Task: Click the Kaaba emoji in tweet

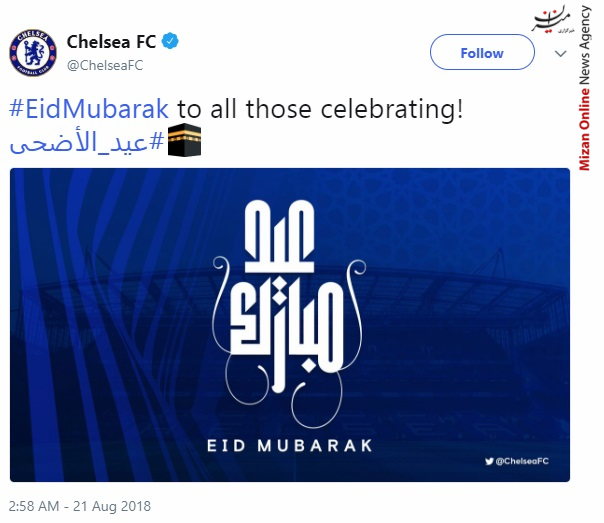Action: [185, 140]
